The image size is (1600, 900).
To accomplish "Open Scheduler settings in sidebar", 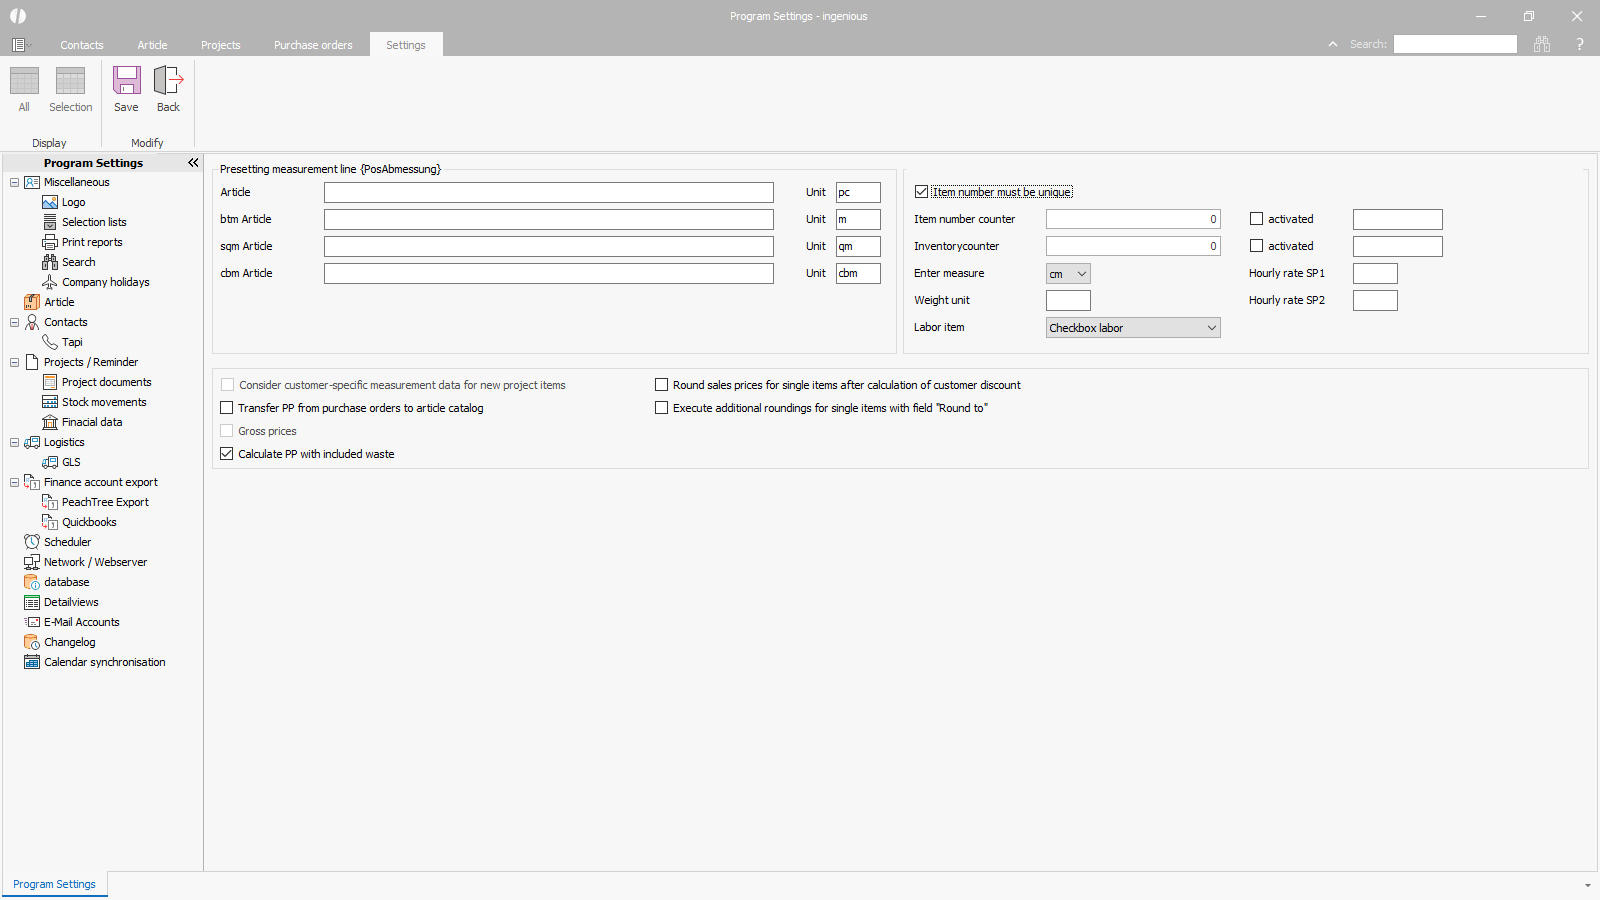I will 67,542.
